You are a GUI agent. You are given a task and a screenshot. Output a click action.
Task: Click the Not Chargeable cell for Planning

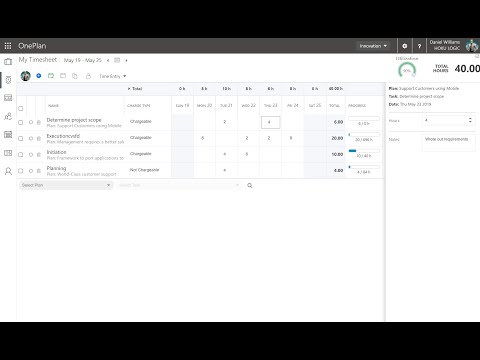(x=144, y=170)
